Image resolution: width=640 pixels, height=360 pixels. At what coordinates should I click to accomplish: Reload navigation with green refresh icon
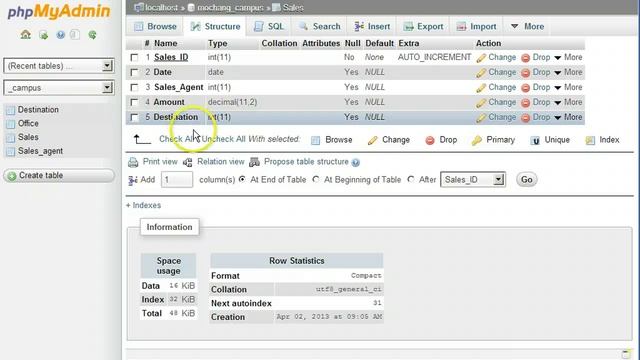(x=93, y=35)
